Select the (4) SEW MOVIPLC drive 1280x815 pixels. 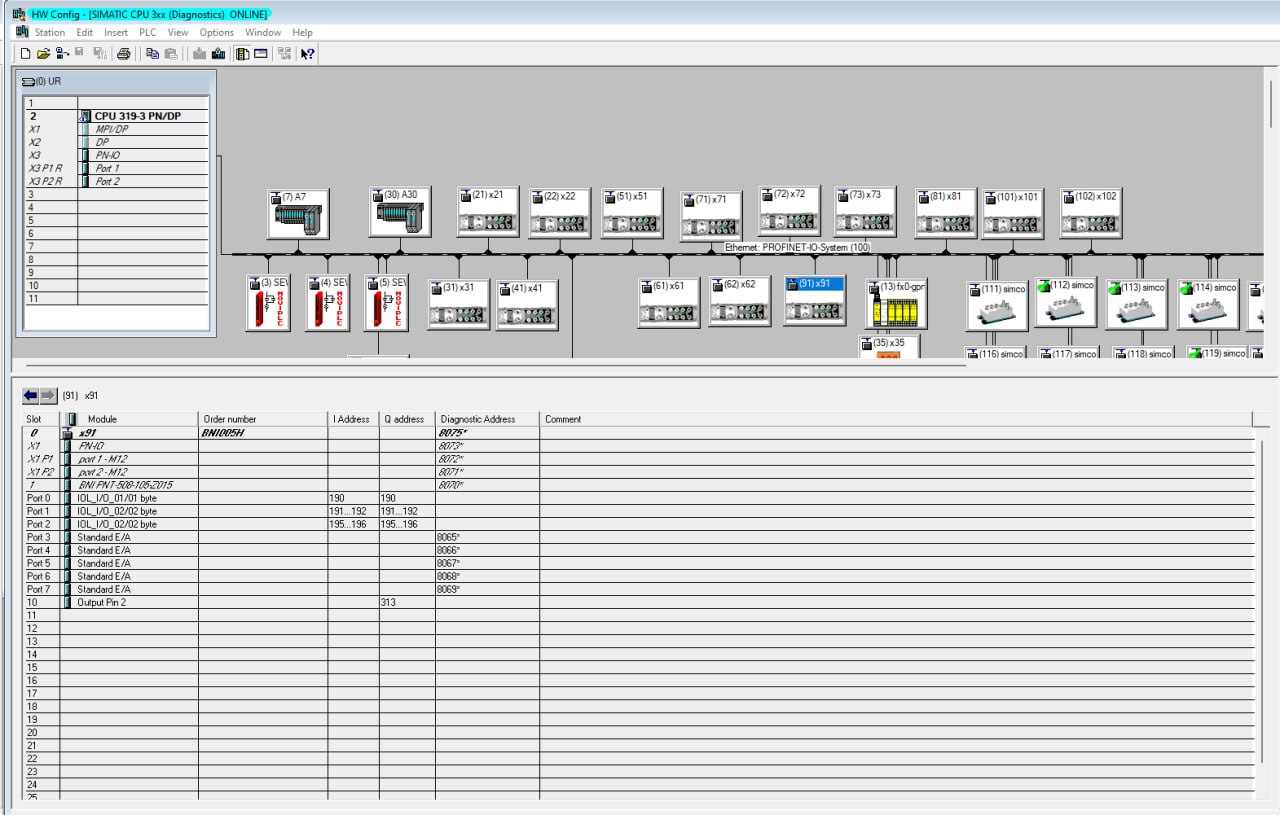click(327, 303)
